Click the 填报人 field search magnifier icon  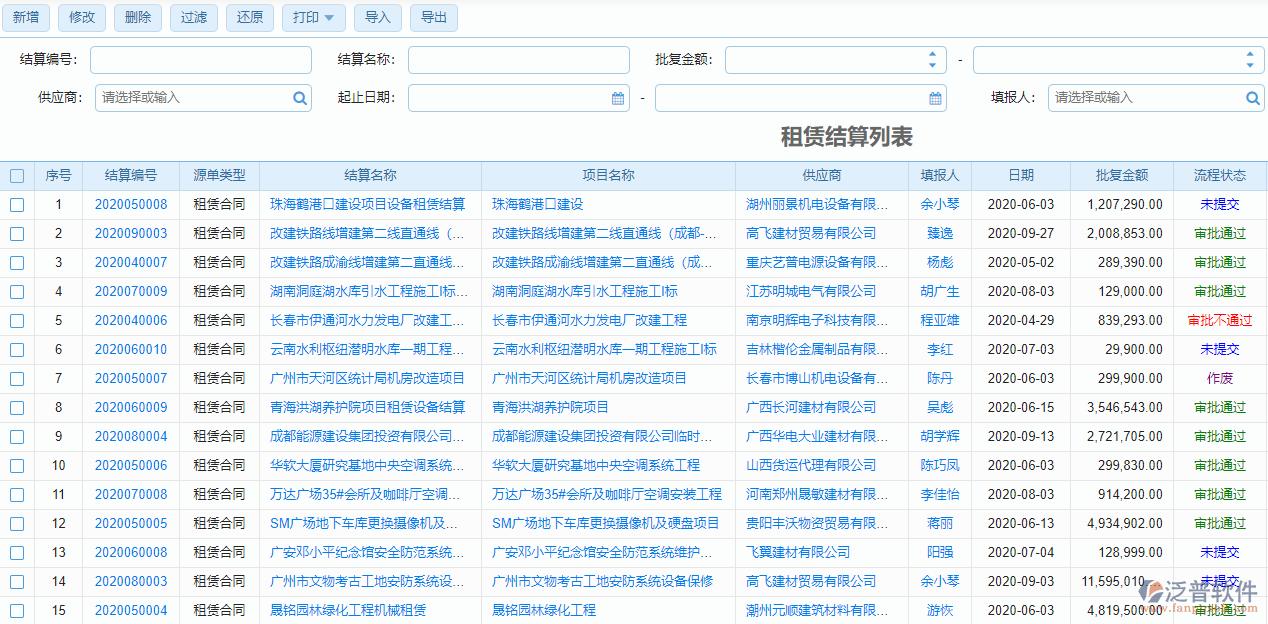click(1253, 98)
